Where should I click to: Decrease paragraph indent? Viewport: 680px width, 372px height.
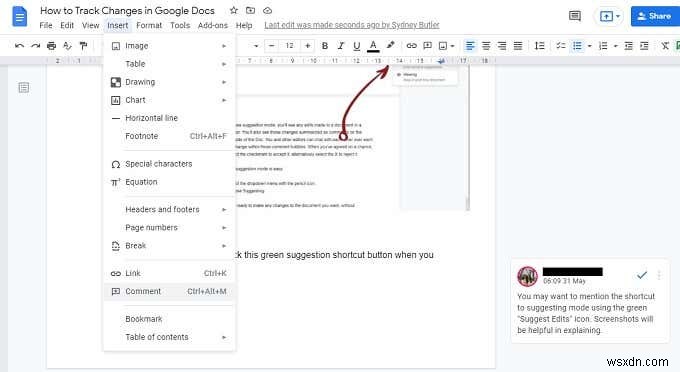(628, 46)
